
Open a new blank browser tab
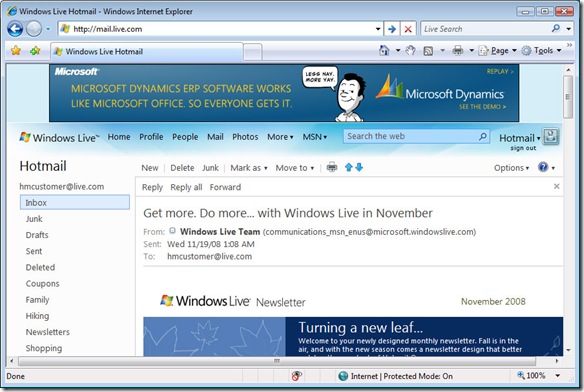click(253, 52)
